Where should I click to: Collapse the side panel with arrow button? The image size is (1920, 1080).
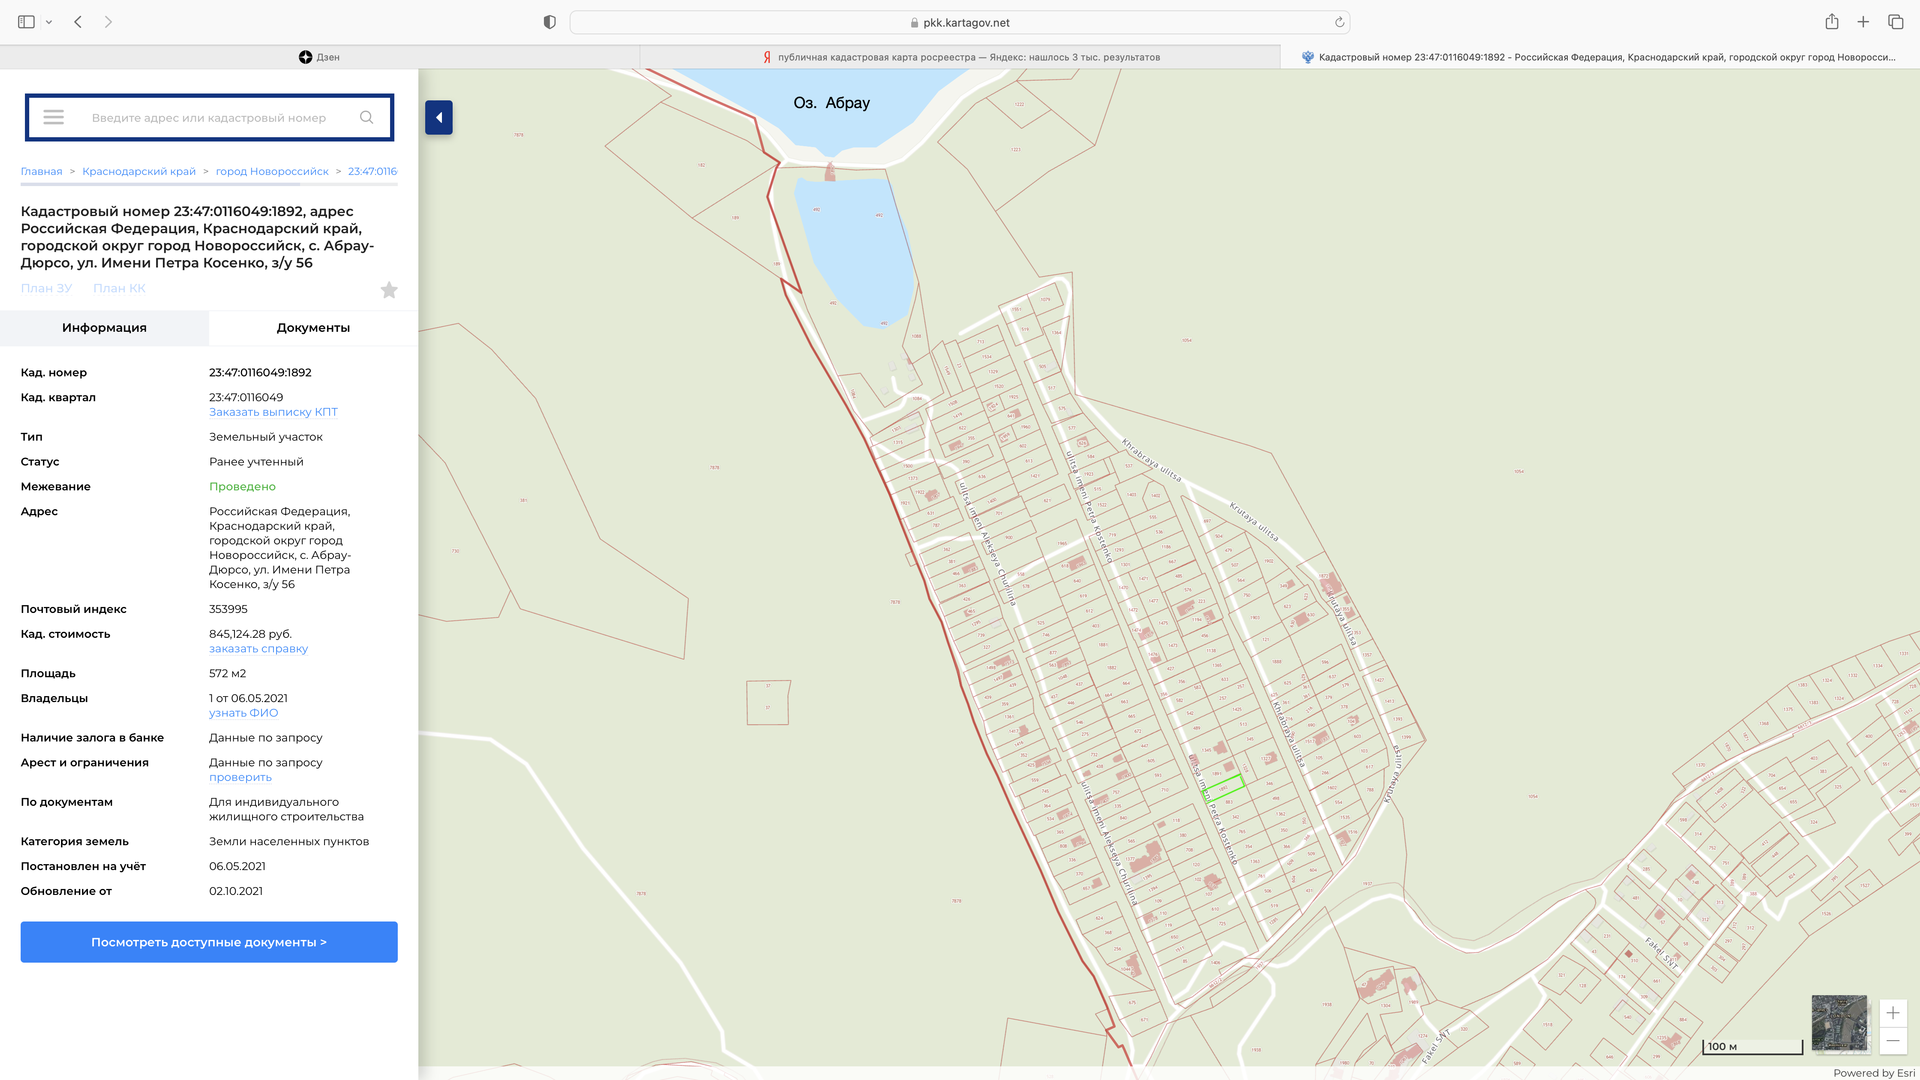click(439, 118)
